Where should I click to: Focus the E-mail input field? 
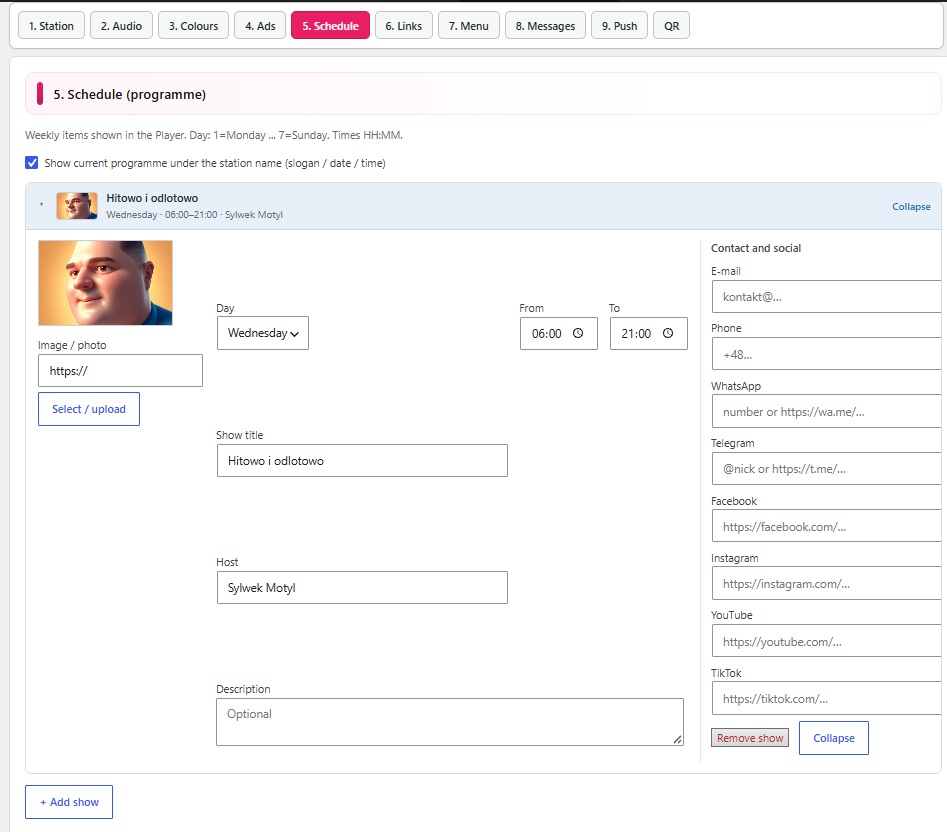pyautogui.click(x=826, y=296)
